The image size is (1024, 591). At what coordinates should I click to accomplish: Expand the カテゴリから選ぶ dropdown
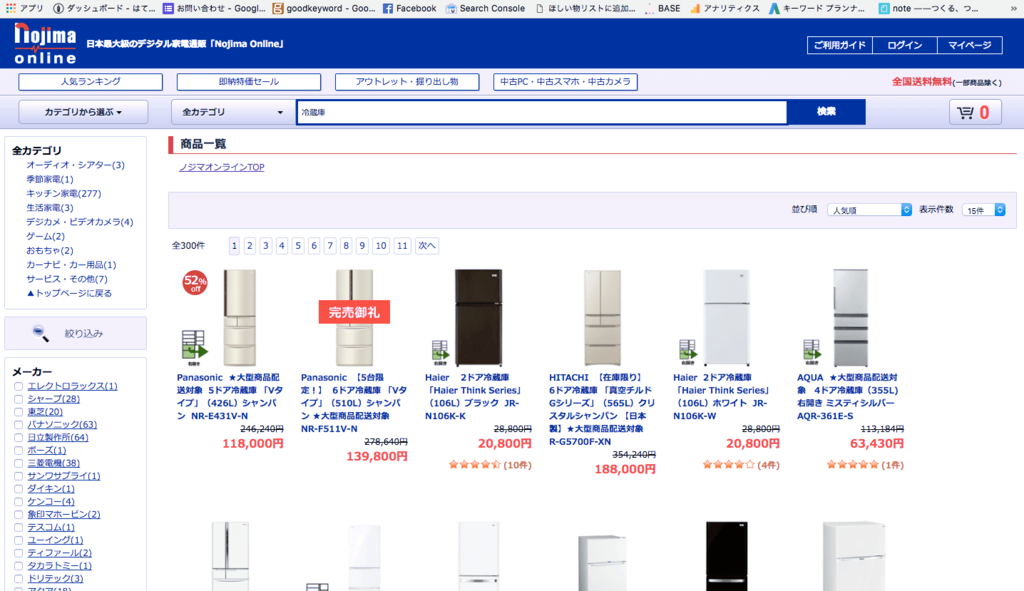click(83, 112)
